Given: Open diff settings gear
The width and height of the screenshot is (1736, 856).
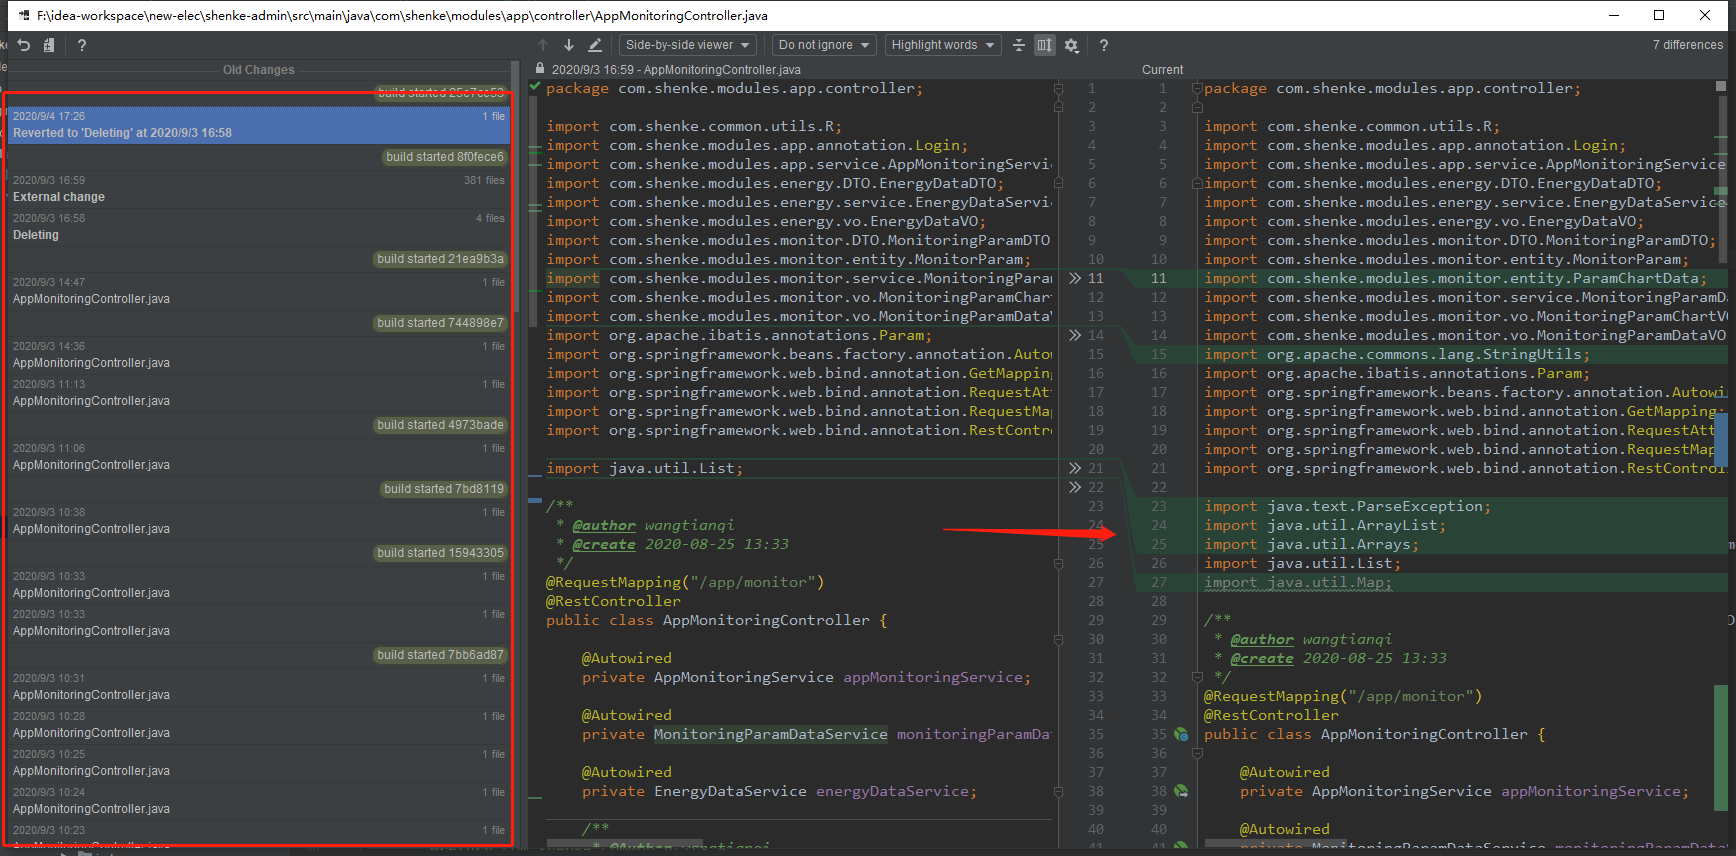Looking at the screenshot, I should (x=1072, y=45).
